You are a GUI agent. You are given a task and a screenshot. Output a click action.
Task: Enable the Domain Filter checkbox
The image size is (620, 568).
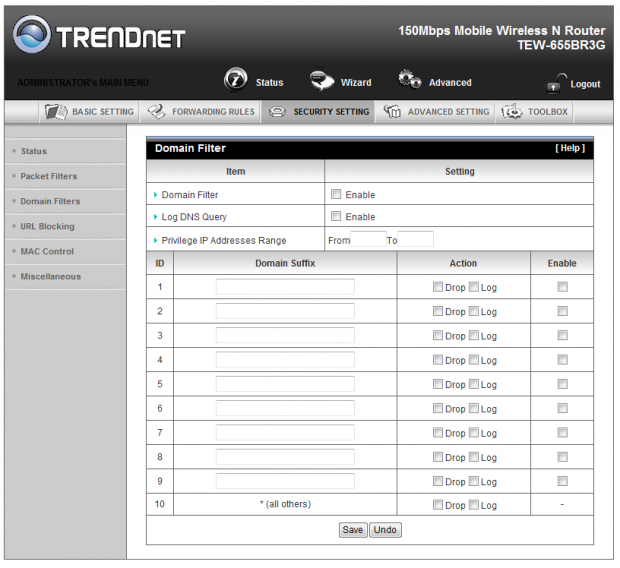tap(336, 194)
